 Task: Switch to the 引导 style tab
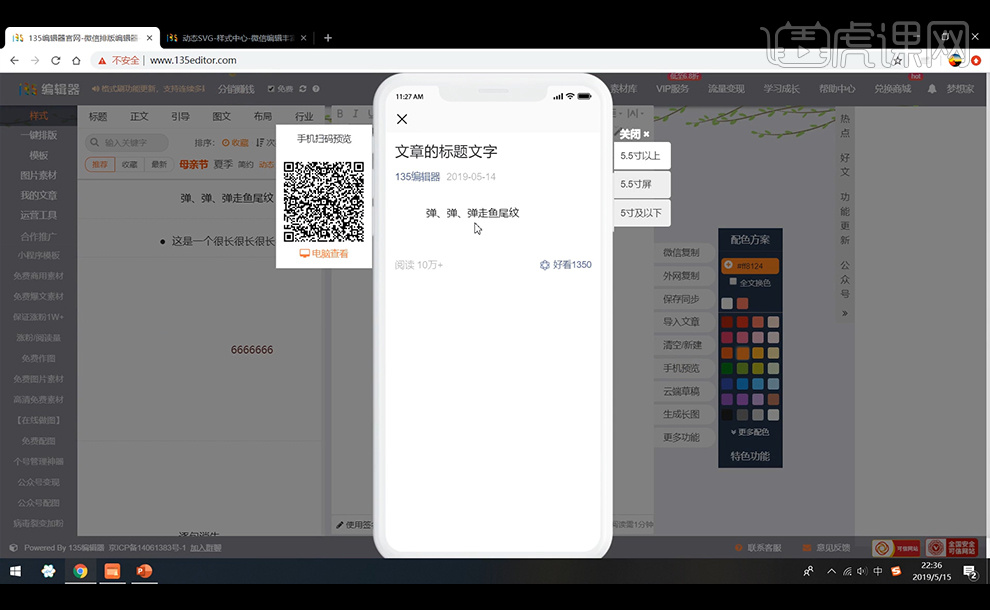(180, 116)
